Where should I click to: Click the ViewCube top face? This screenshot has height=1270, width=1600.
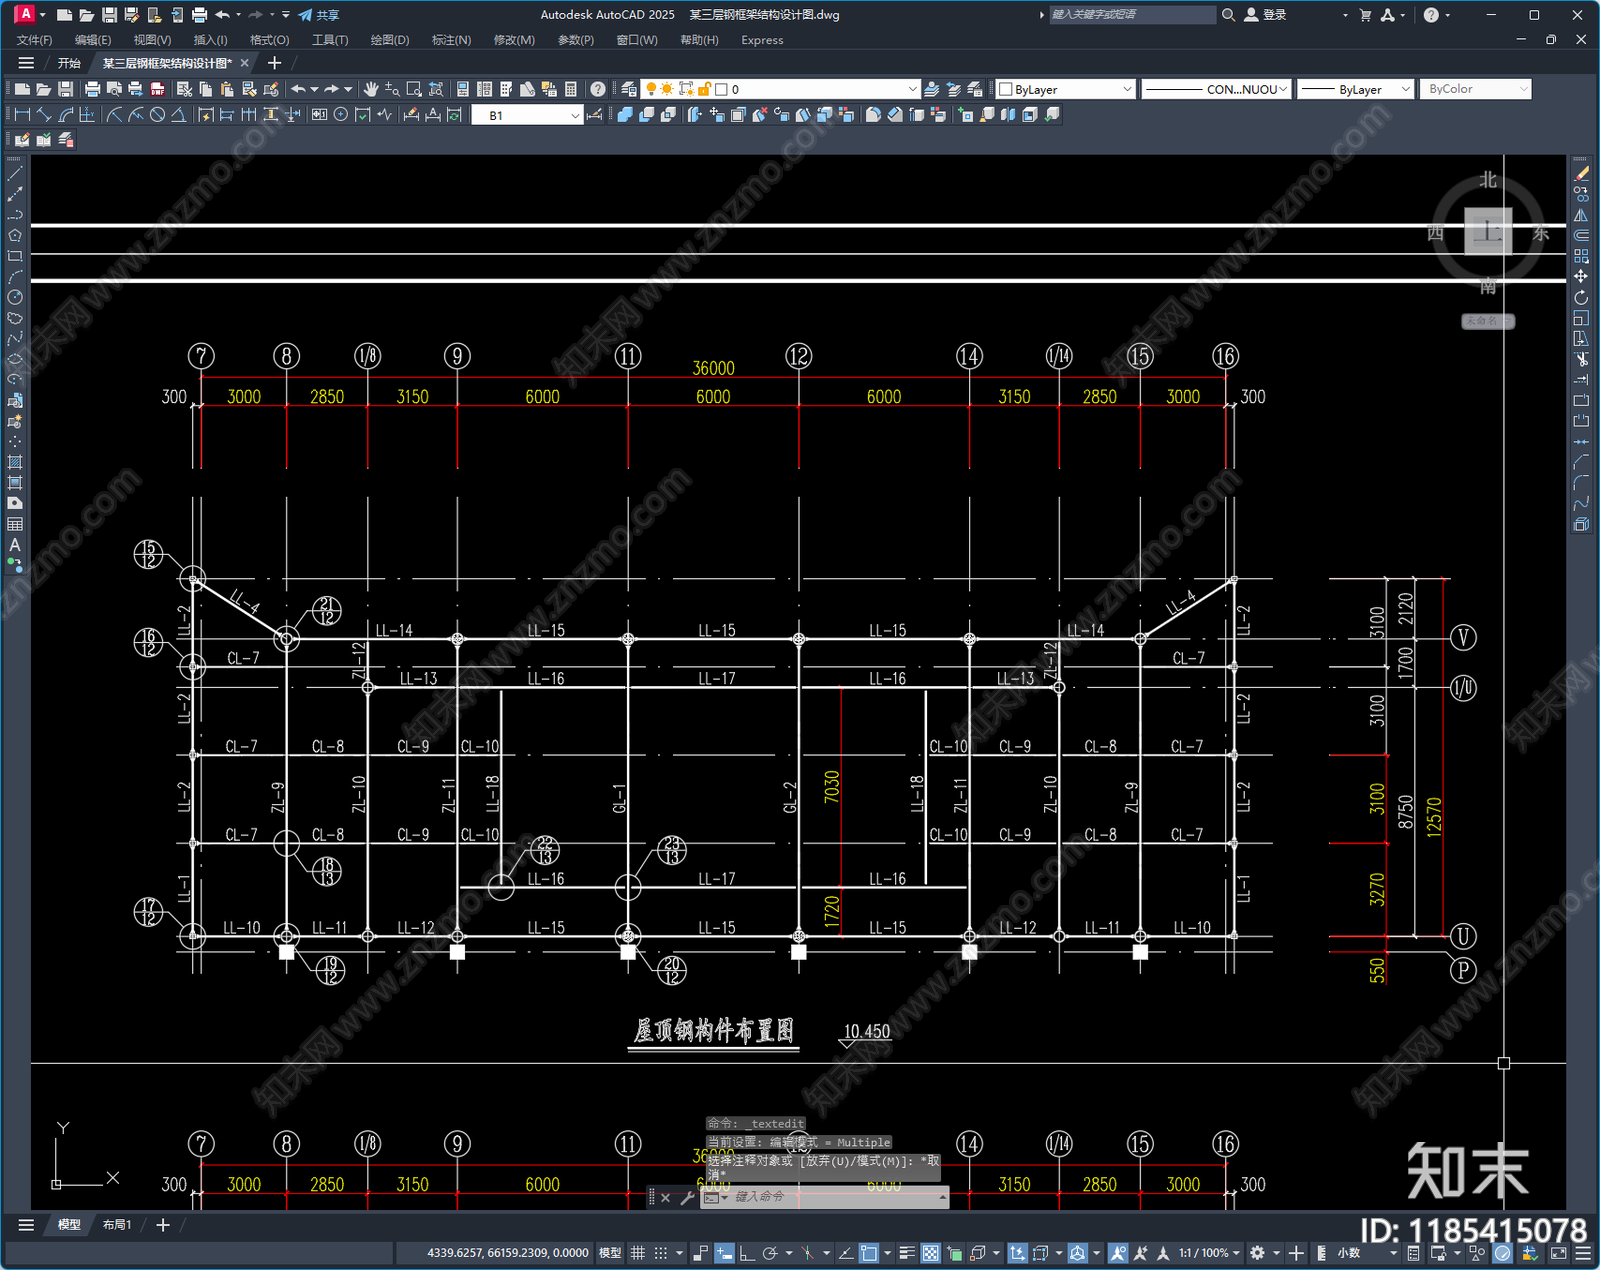click(x=1488, y=232)
